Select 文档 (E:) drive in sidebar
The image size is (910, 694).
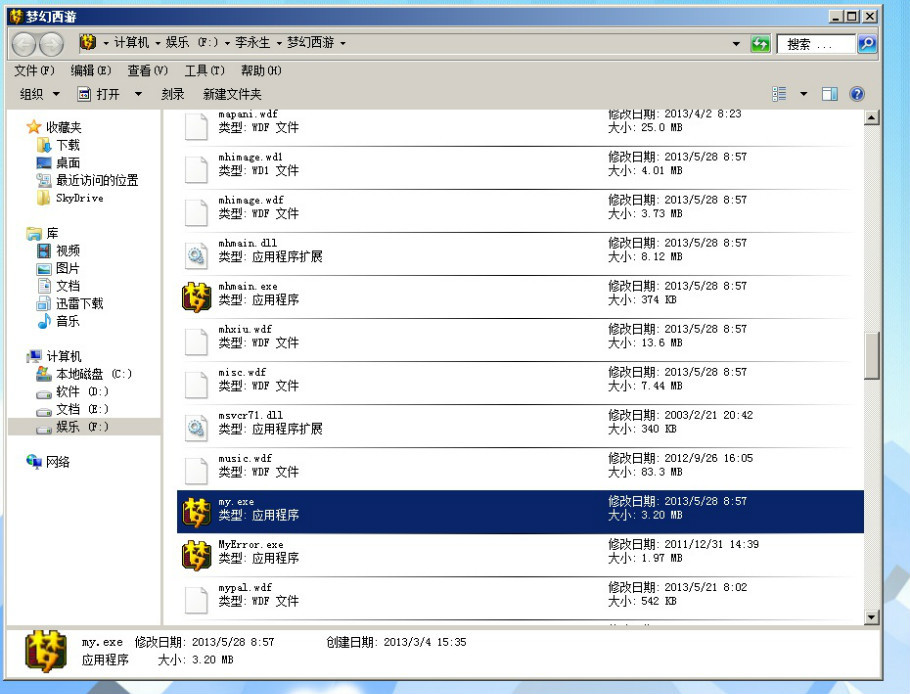pos(82,409)
